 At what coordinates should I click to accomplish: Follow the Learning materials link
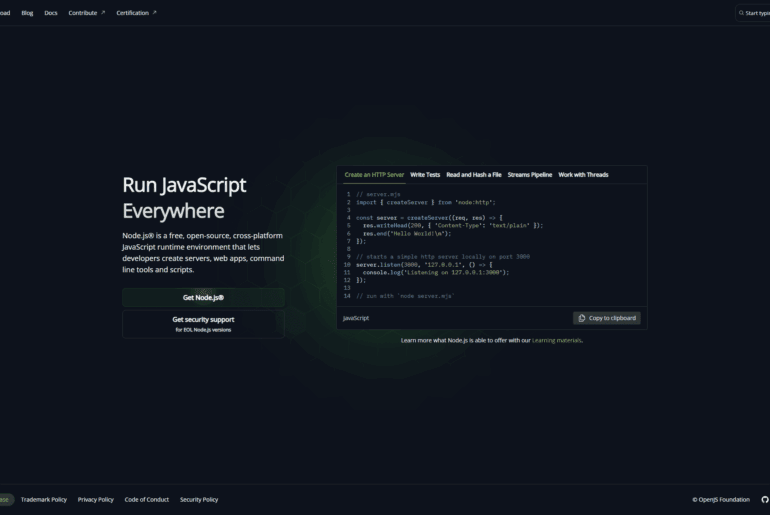point(556,340)
